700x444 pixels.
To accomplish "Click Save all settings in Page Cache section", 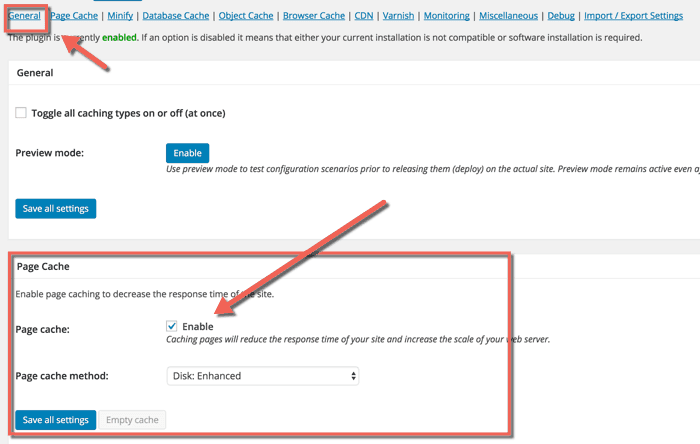I will point(56,420).
